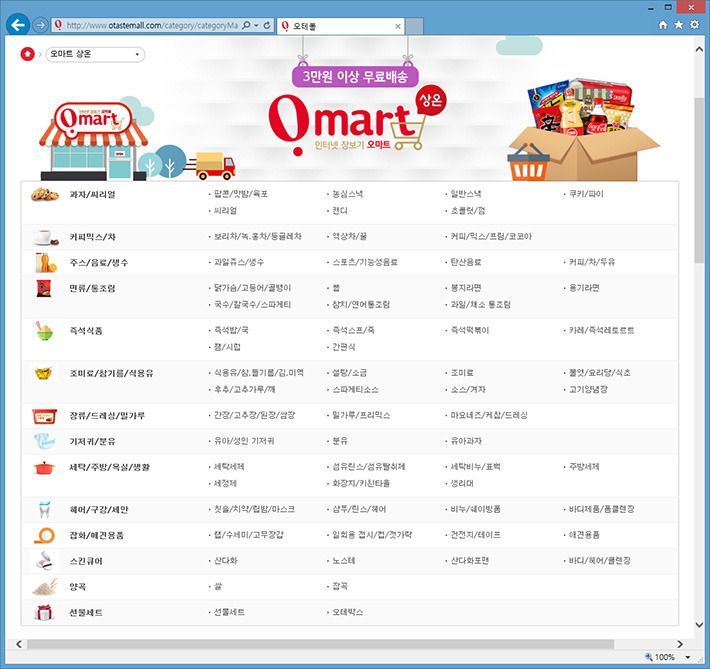
Task: Open the 화장지/키친타올 subcategory
Action: (361, 483)
